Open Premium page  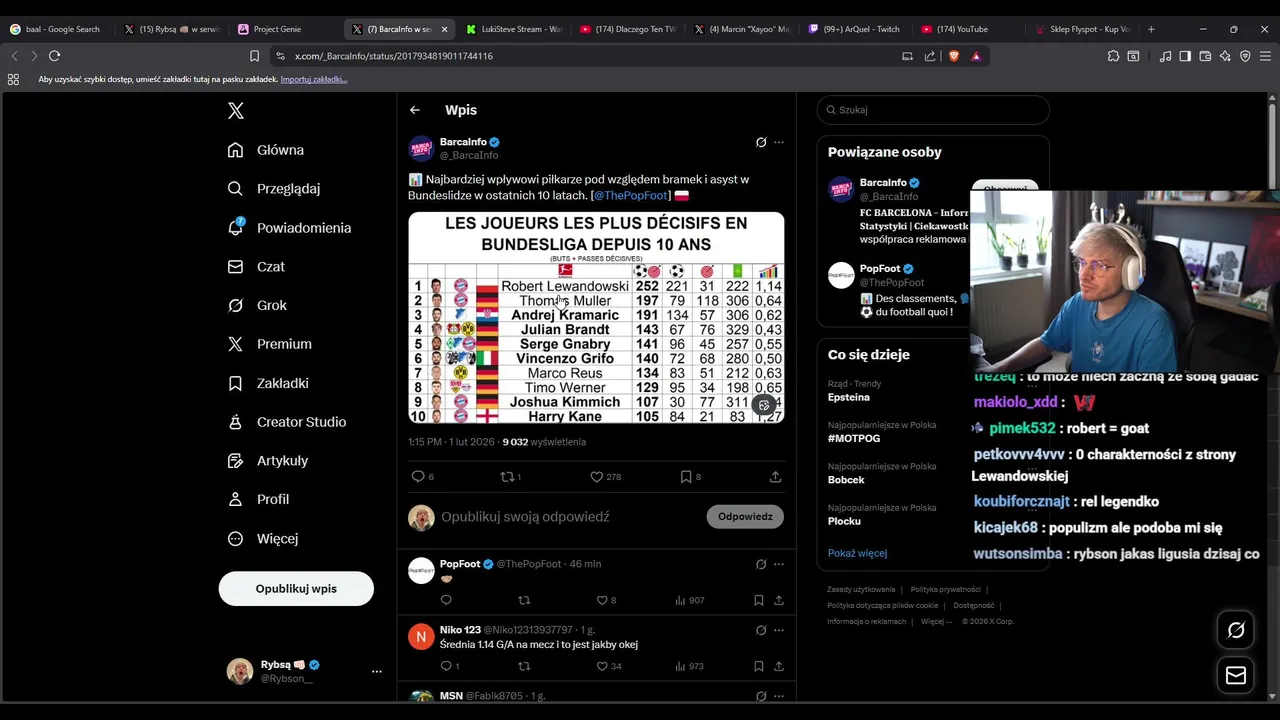point(270,344)
